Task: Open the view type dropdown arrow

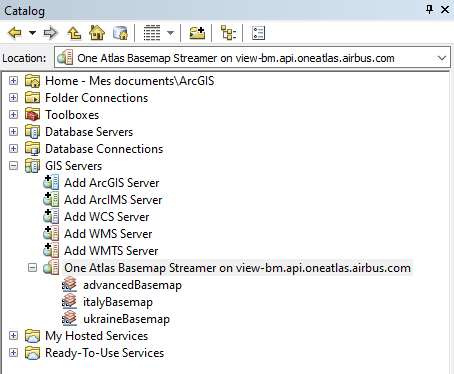Action: coord(170,33)
